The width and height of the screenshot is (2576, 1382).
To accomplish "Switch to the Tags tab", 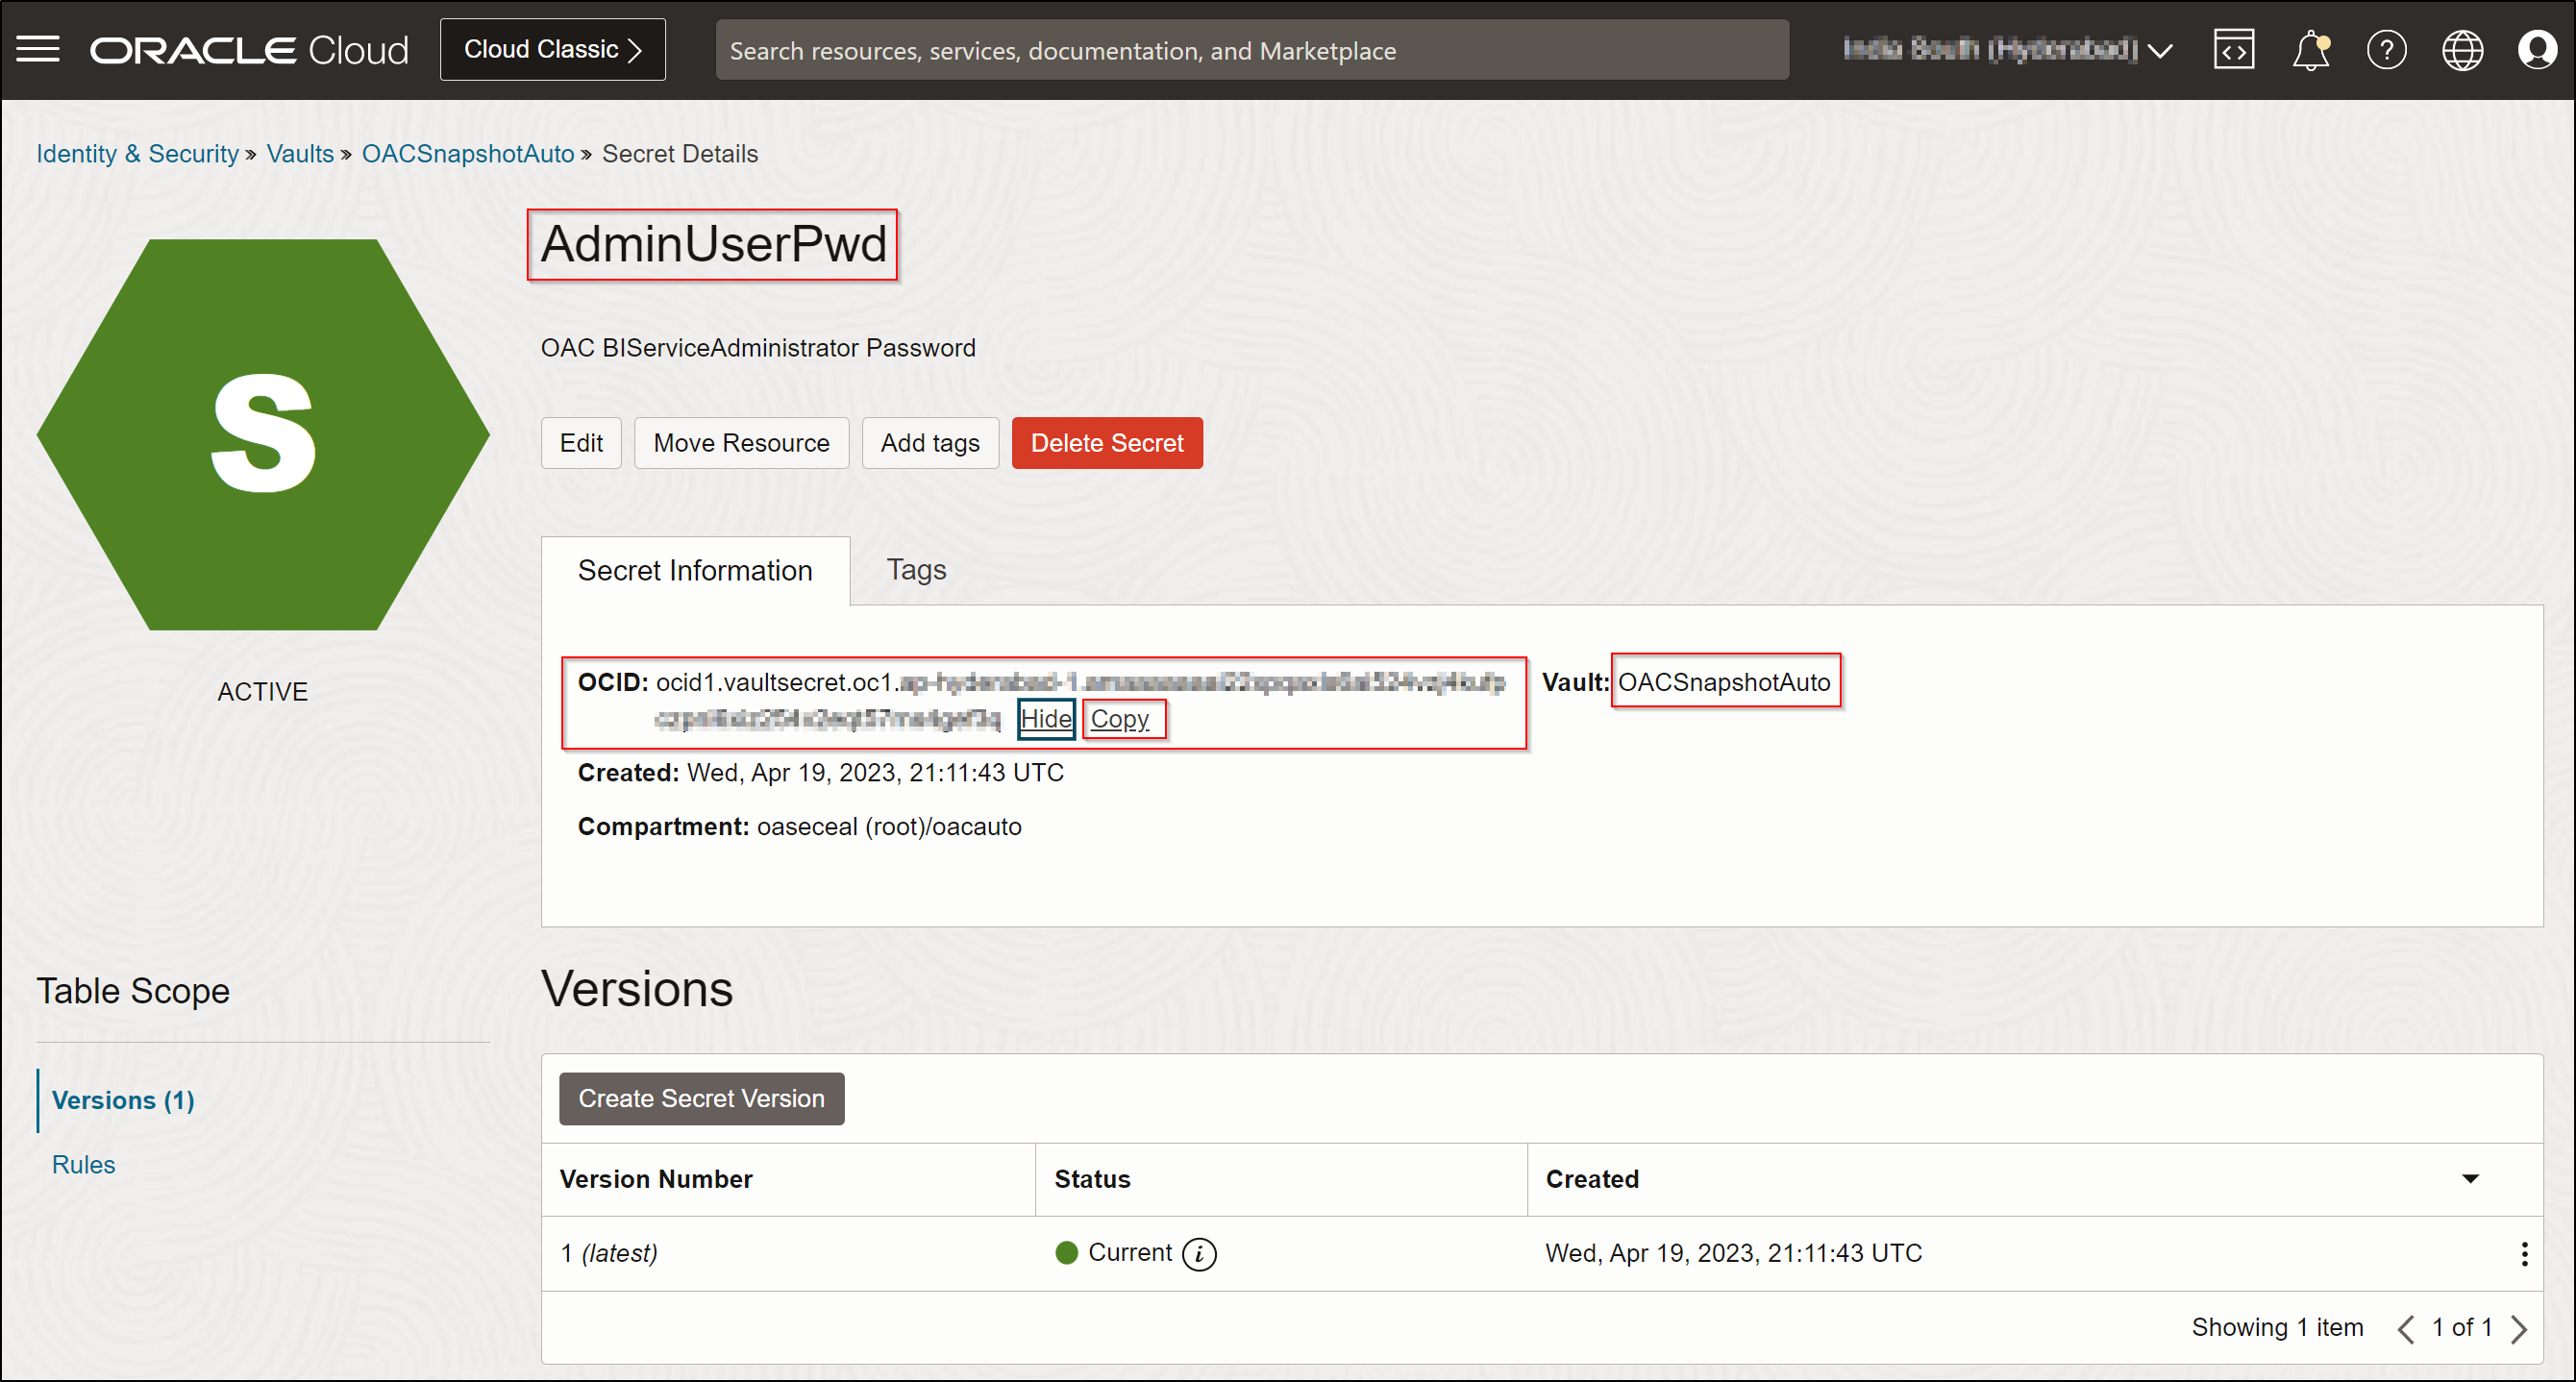I will tap(916, 570).
